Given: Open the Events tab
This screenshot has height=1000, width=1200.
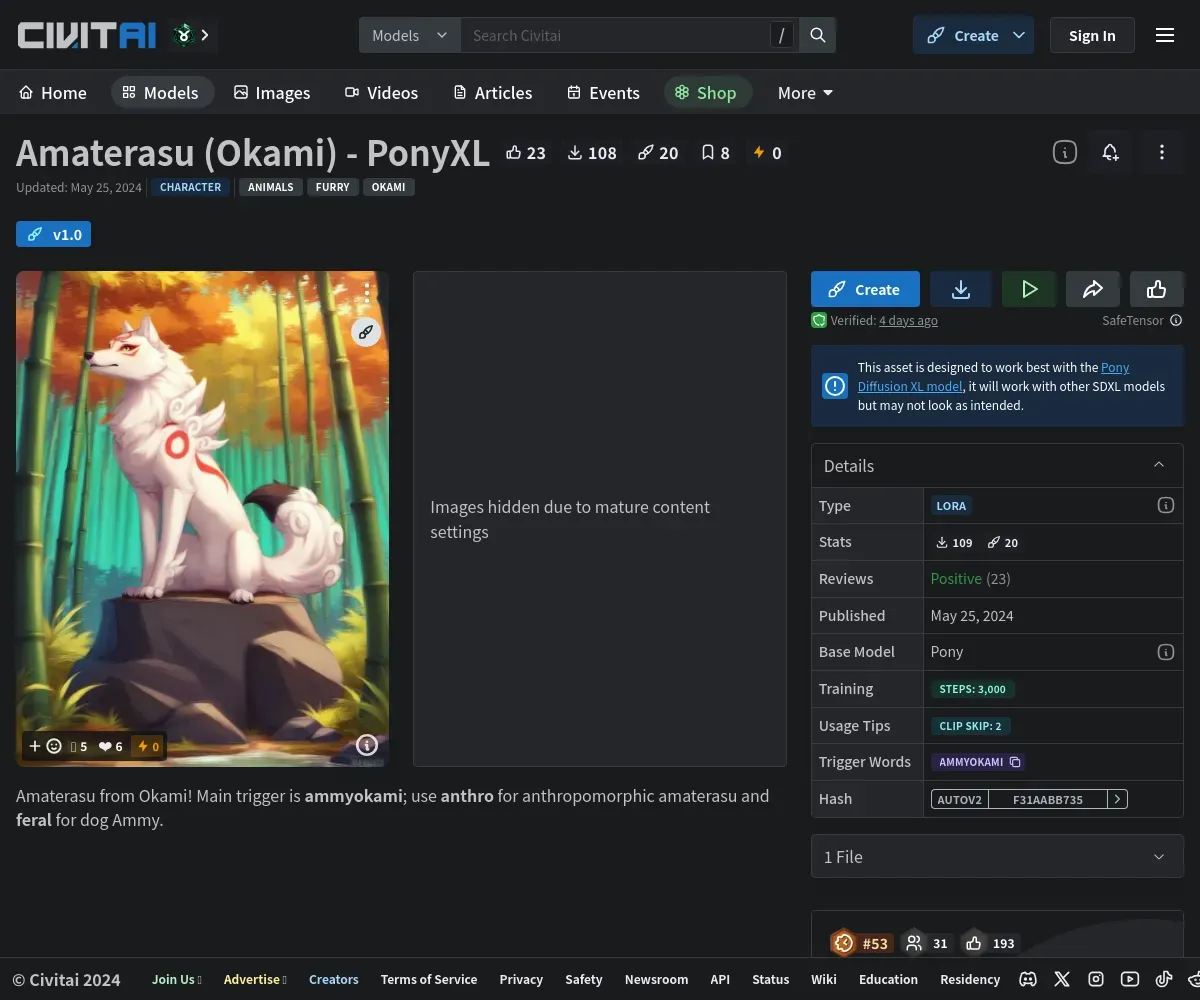Looking at the screenshot, I should pos(603,93).
